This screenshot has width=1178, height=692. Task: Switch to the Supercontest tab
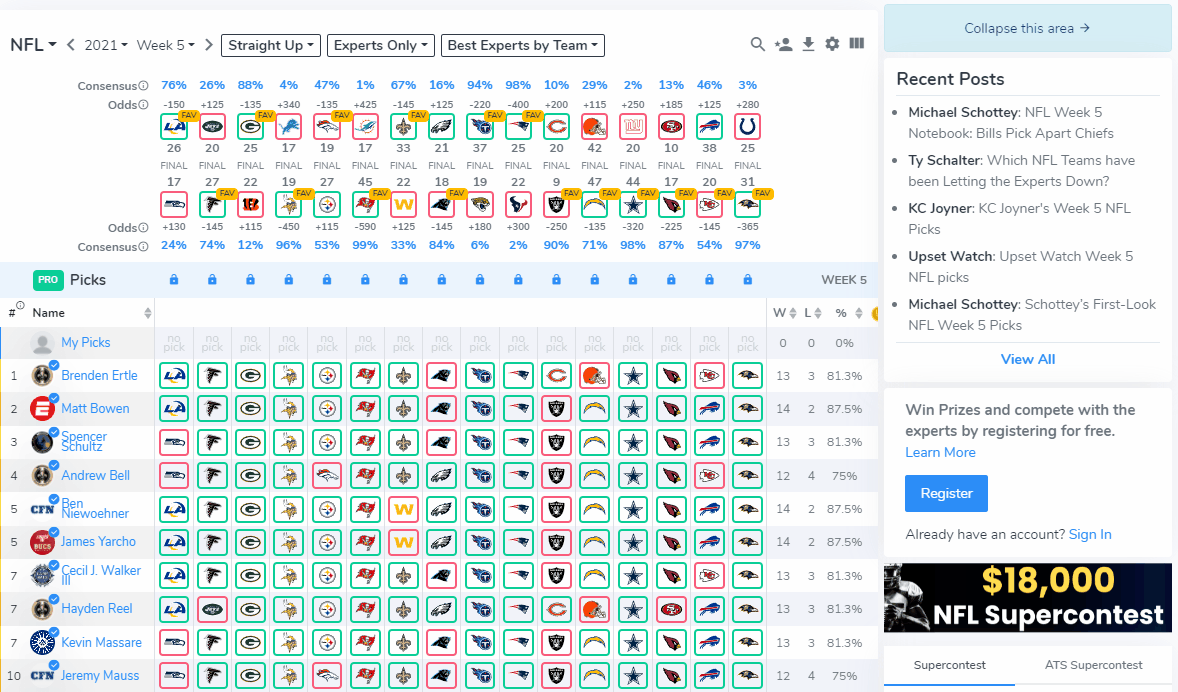point(950,666)
